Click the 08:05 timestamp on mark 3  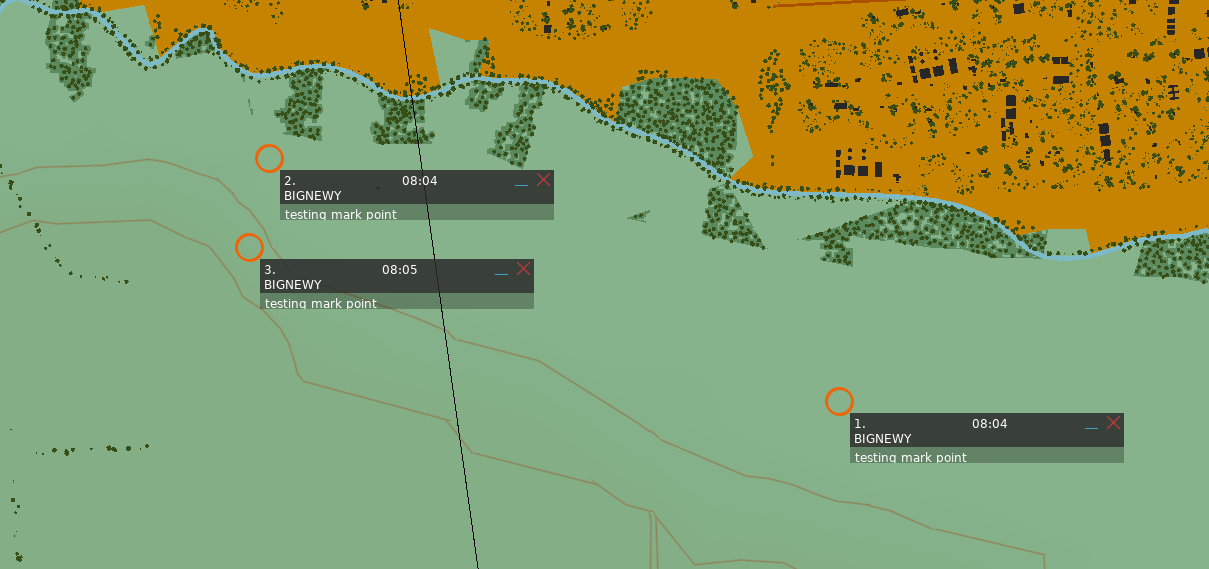point(400,270)
